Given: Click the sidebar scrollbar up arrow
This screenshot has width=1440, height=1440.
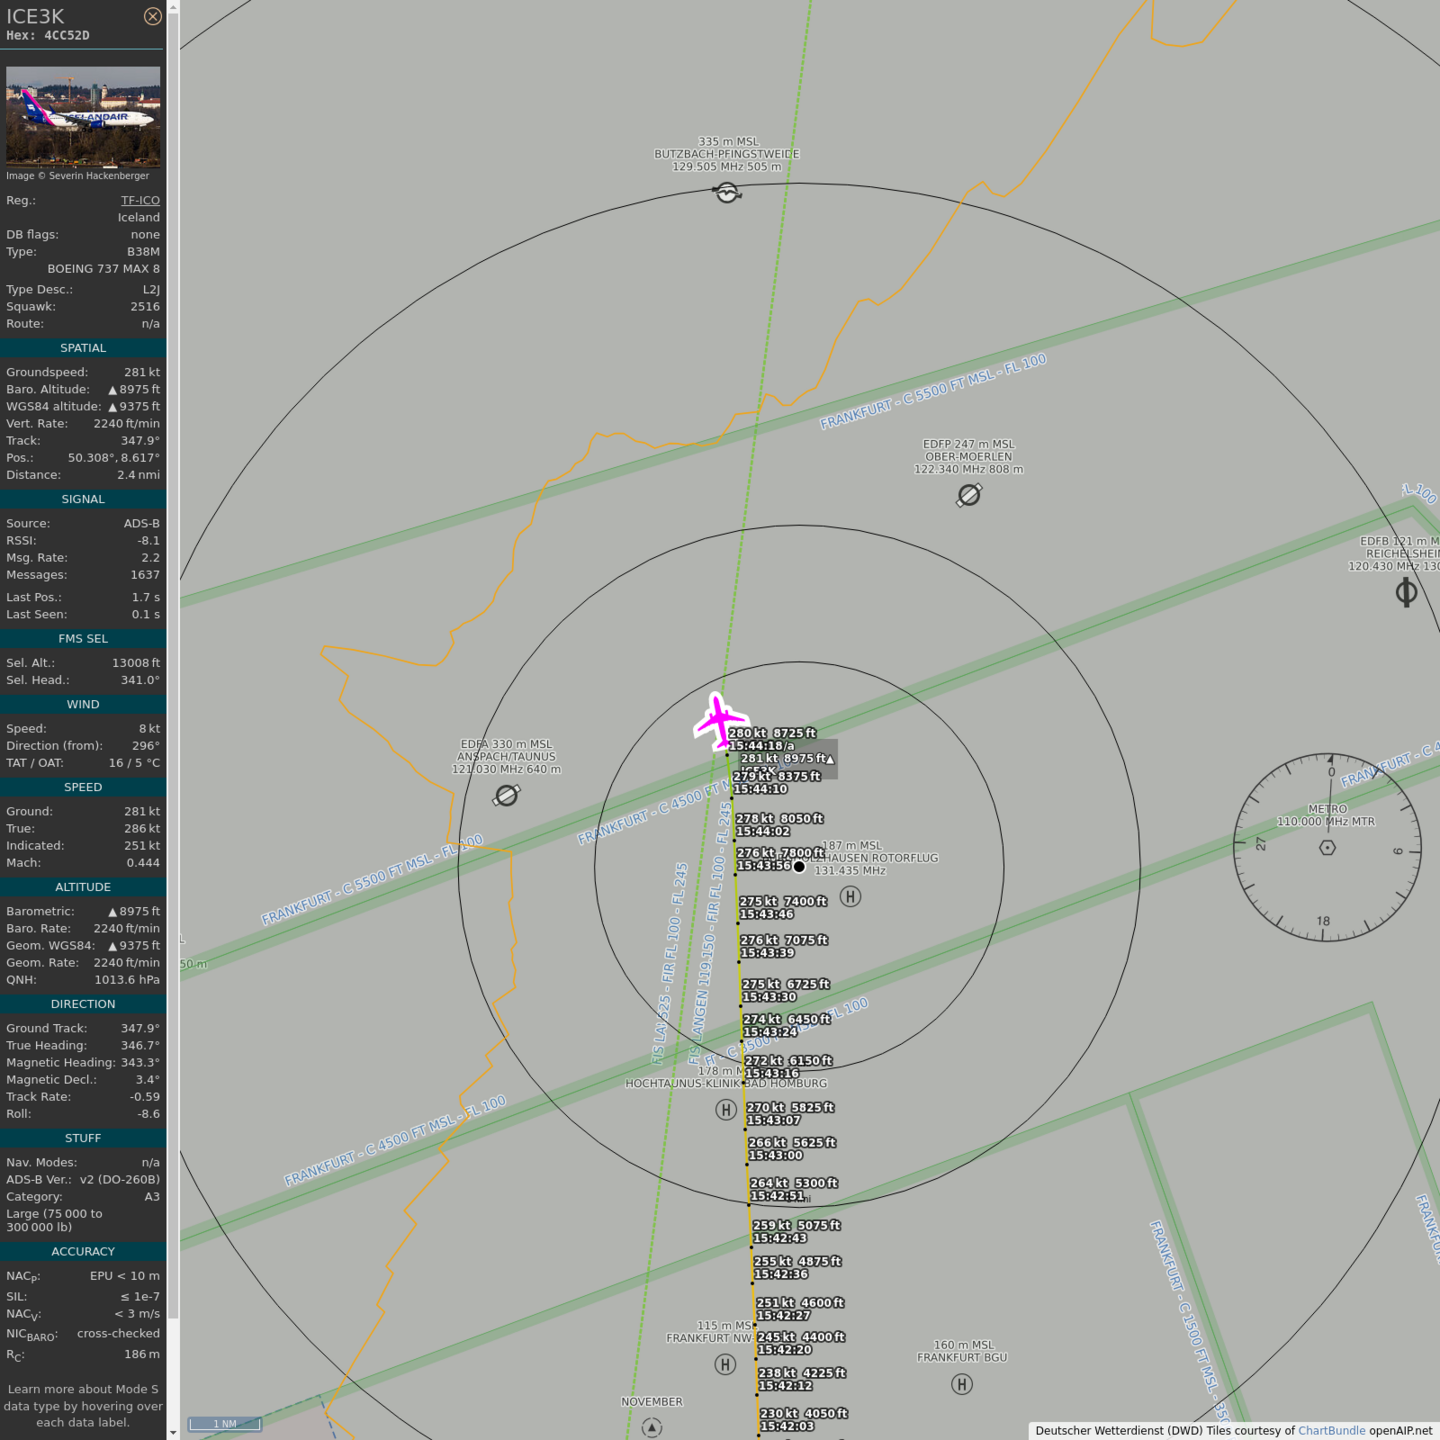Looking at the screenshot, I should pyautogui.click(x=173, y=7).
